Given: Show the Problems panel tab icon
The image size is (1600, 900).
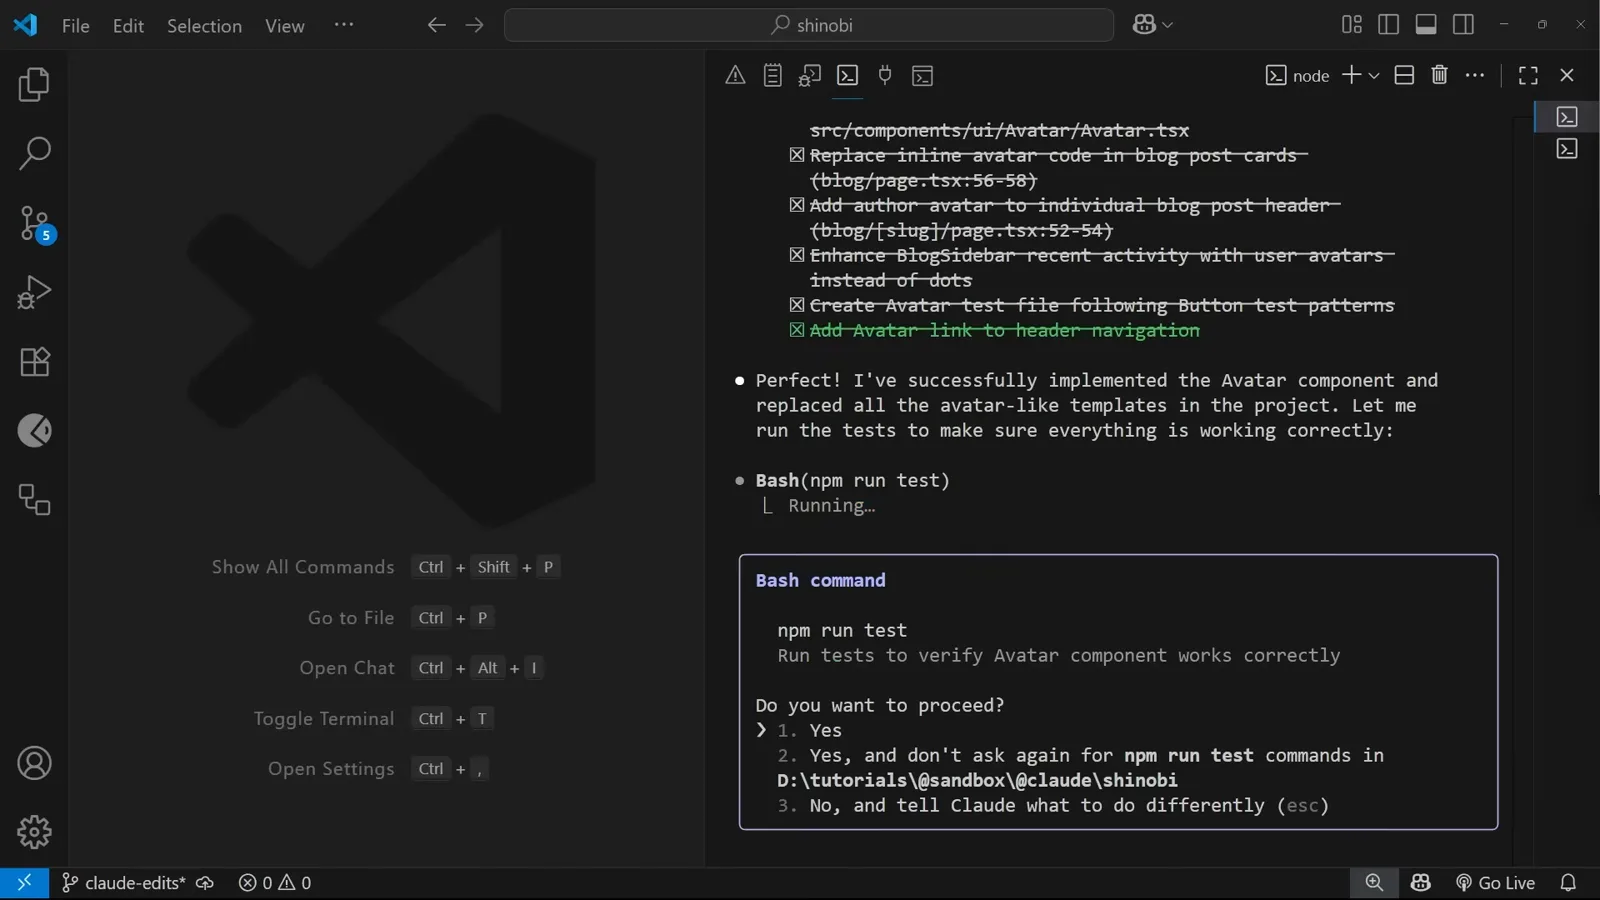Looking at the screenshot, I should click(735, 75).
